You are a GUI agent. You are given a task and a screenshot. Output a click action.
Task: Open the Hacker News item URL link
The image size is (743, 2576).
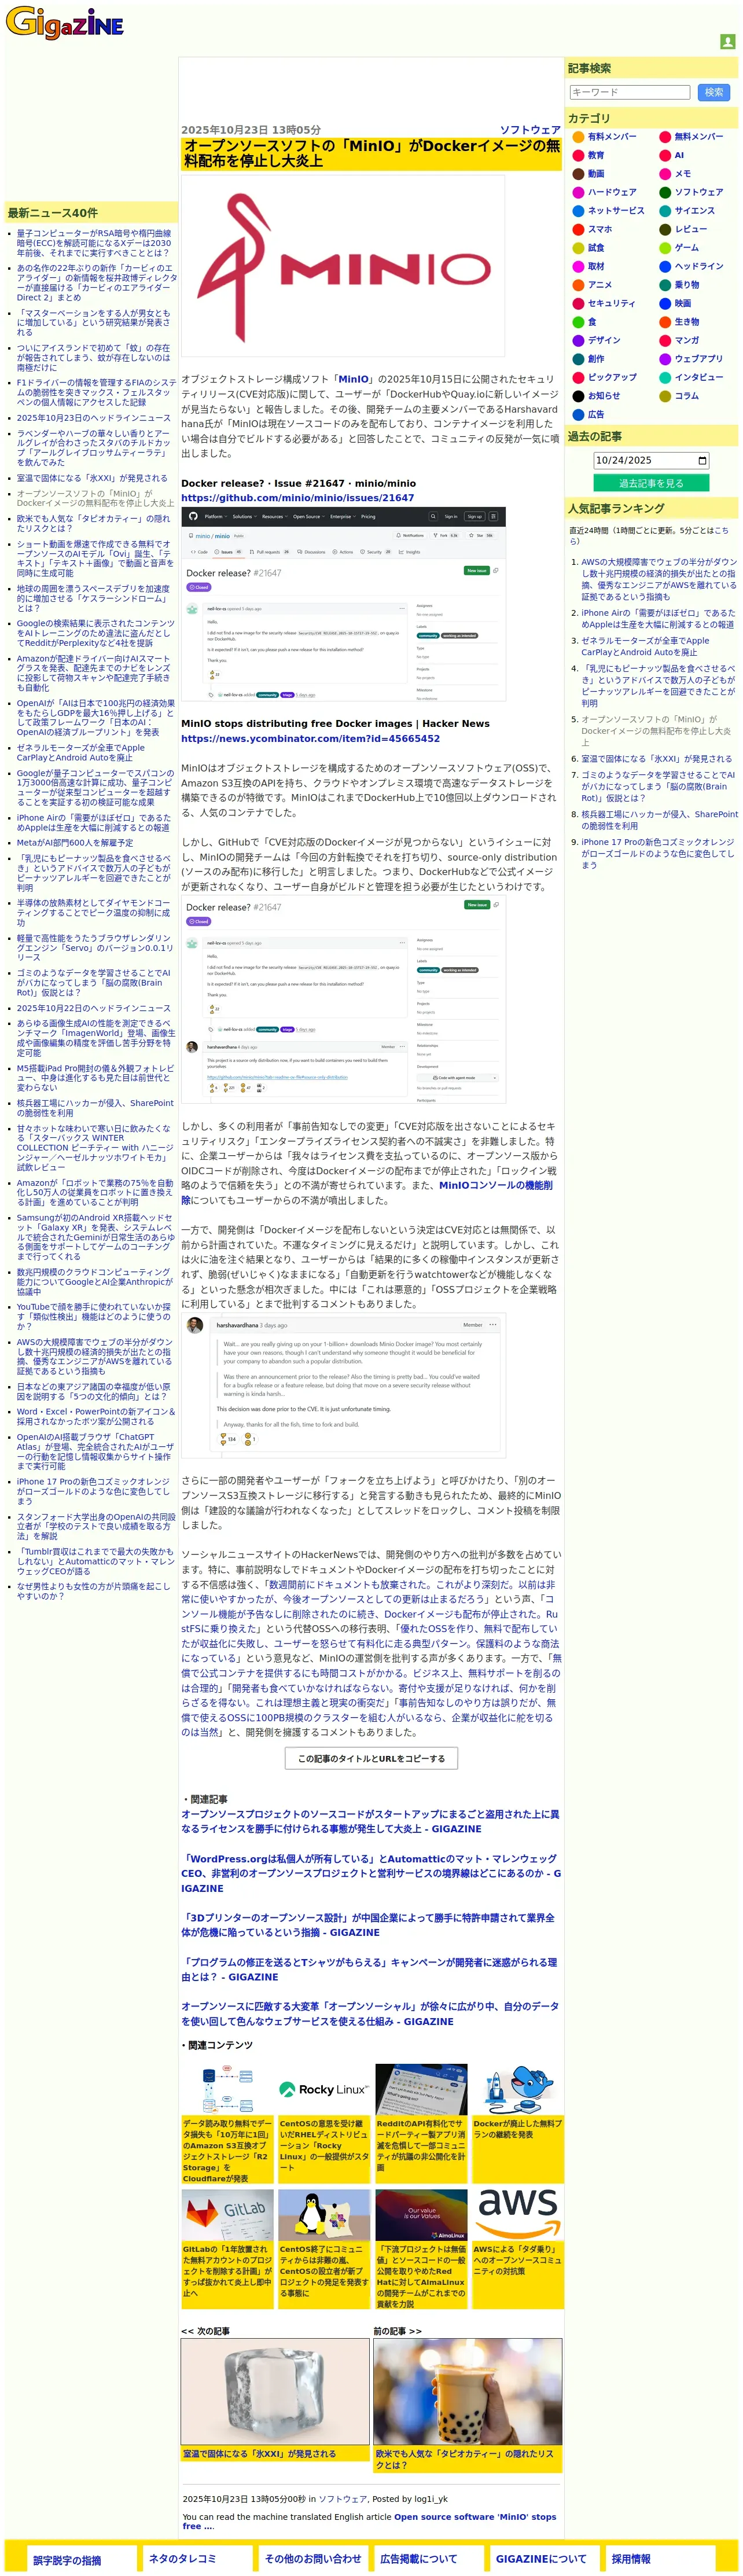310,738
